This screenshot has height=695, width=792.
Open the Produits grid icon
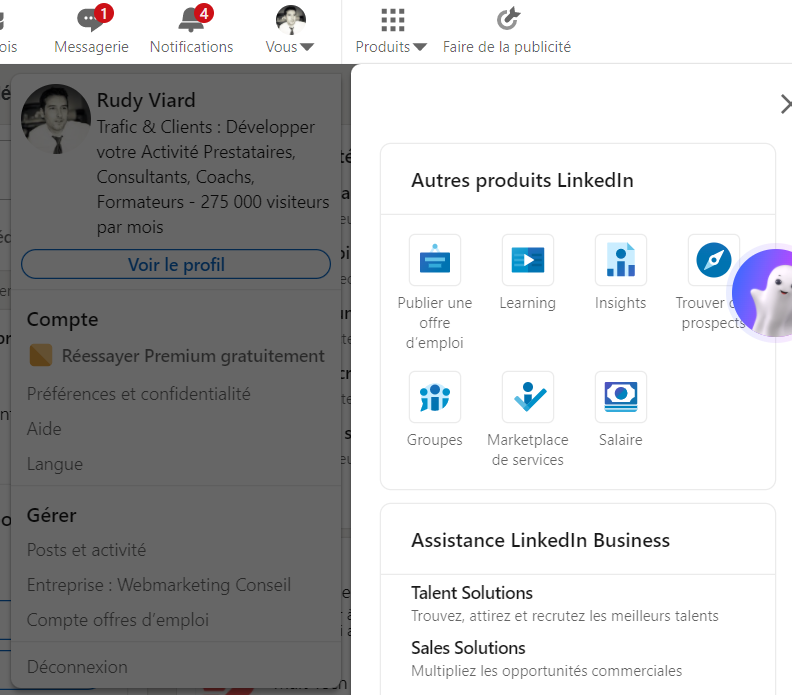point(392,20)
